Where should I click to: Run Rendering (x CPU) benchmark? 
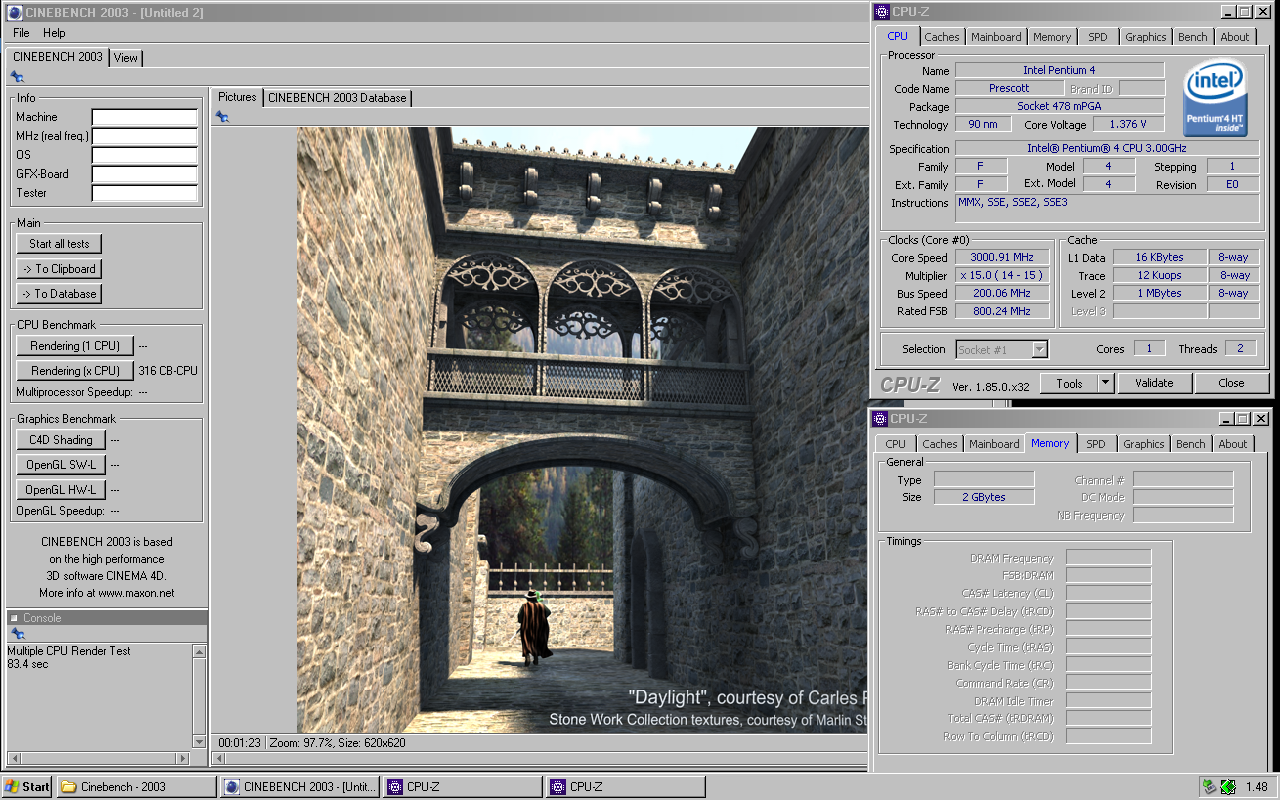point(75,371)
